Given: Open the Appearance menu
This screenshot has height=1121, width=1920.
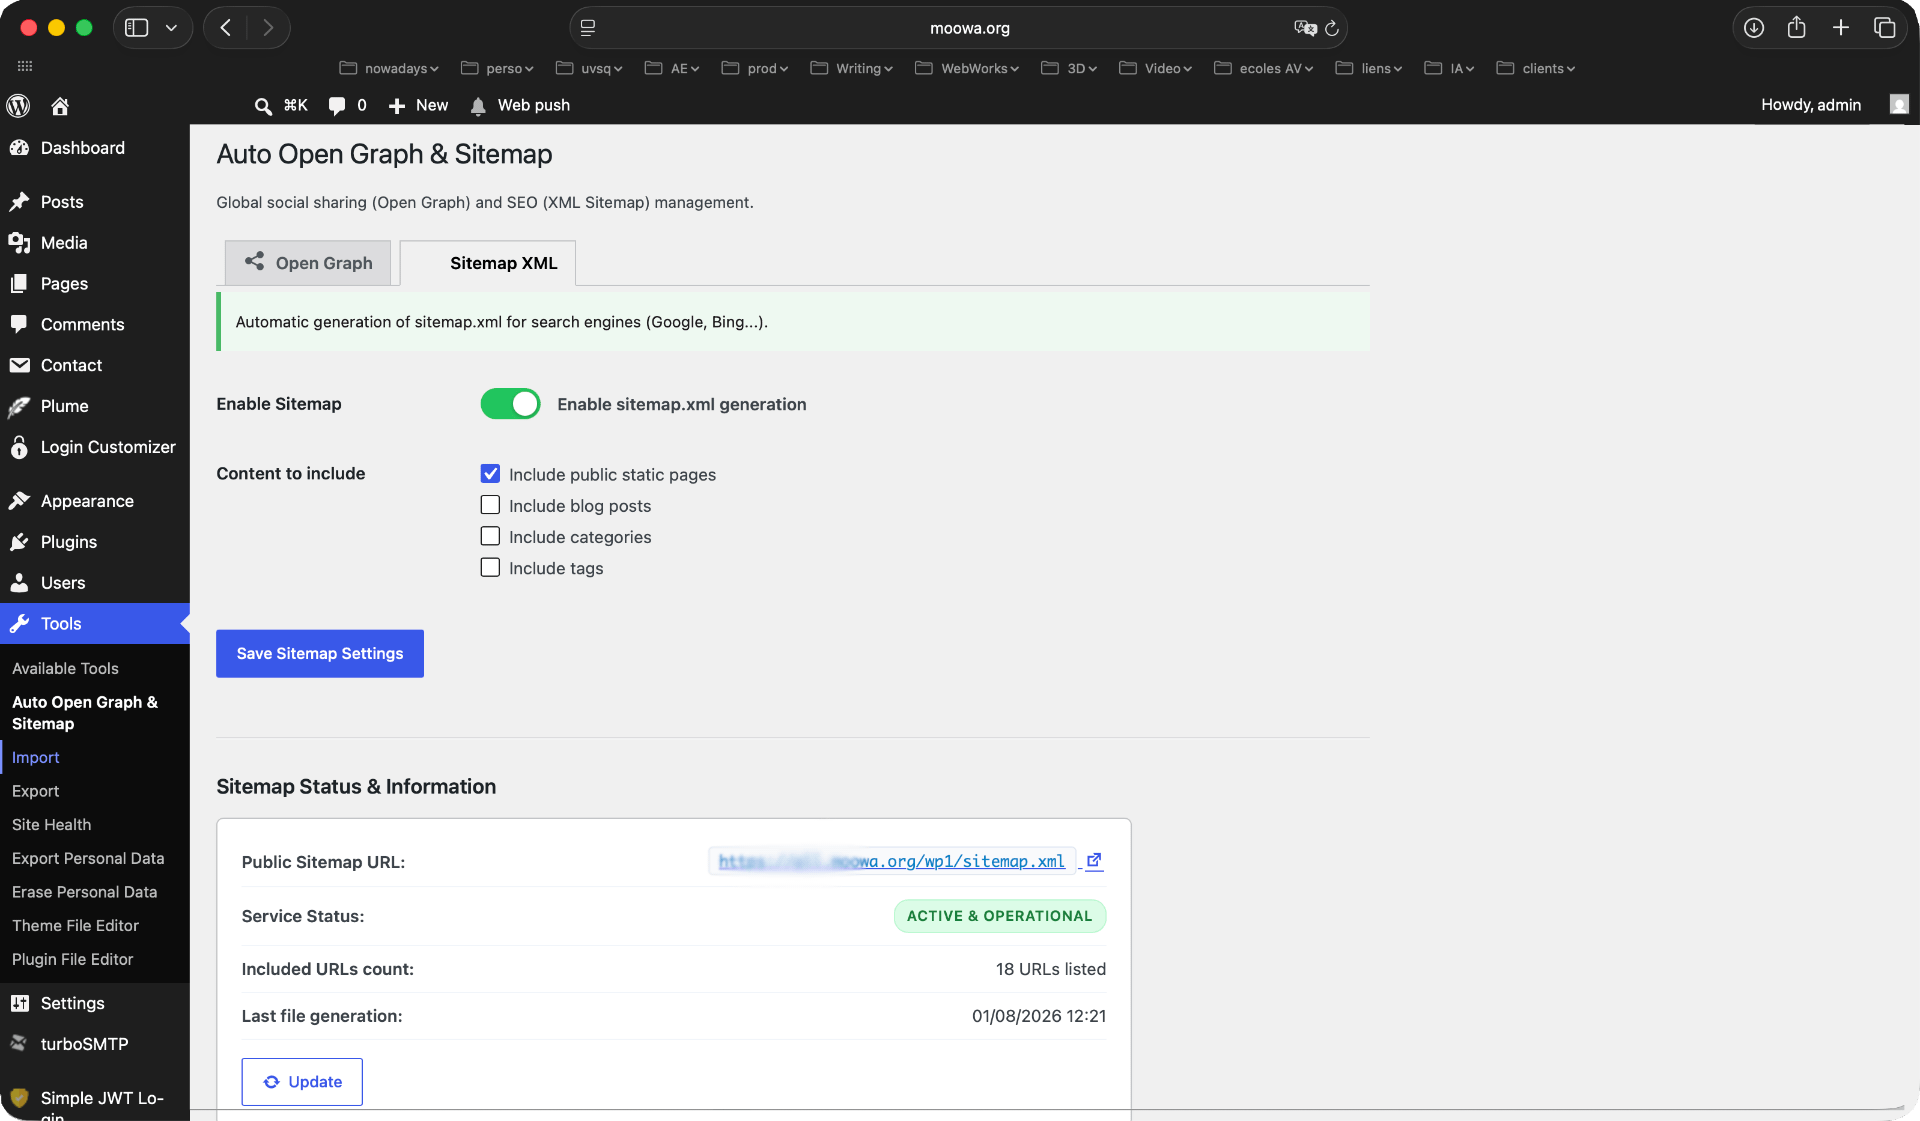Looking at the screenshot, I should 95,501.
